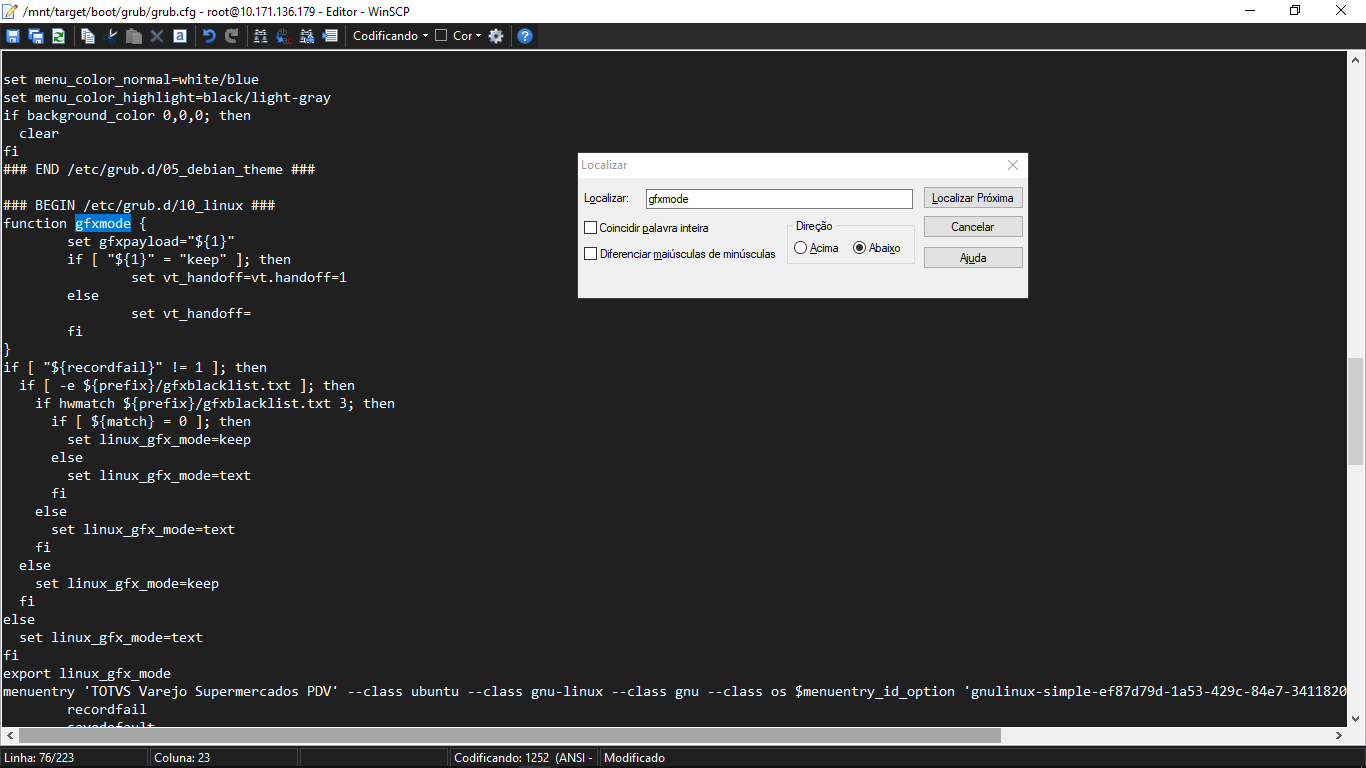Viewport: 1366px width, 768px height.
Task: Enable Diferenciar maiúsculas de minúsculas checkbox
Action: click(x=591, y=254)
